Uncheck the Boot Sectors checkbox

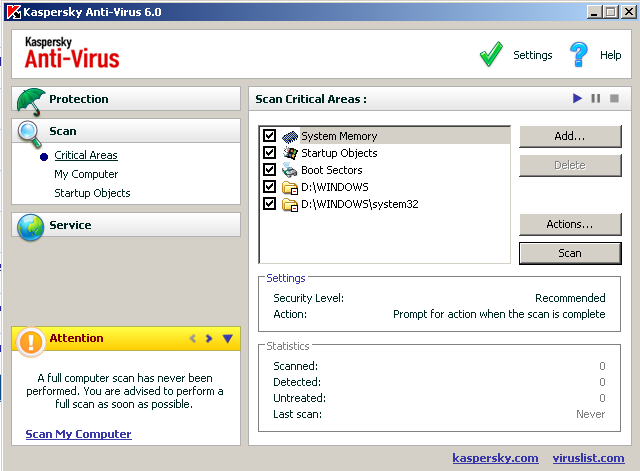[269, 169]
